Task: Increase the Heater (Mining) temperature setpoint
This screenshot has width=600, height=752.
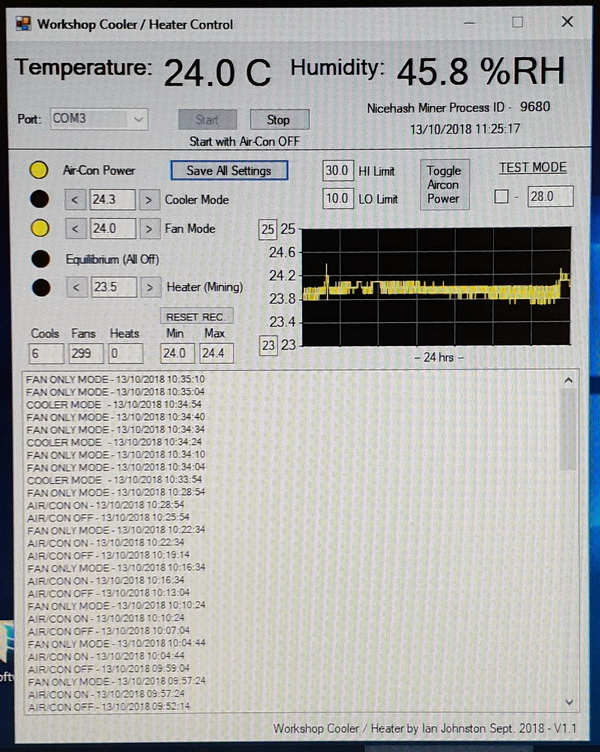Action: pyautogui.click(x=147, y=288)
